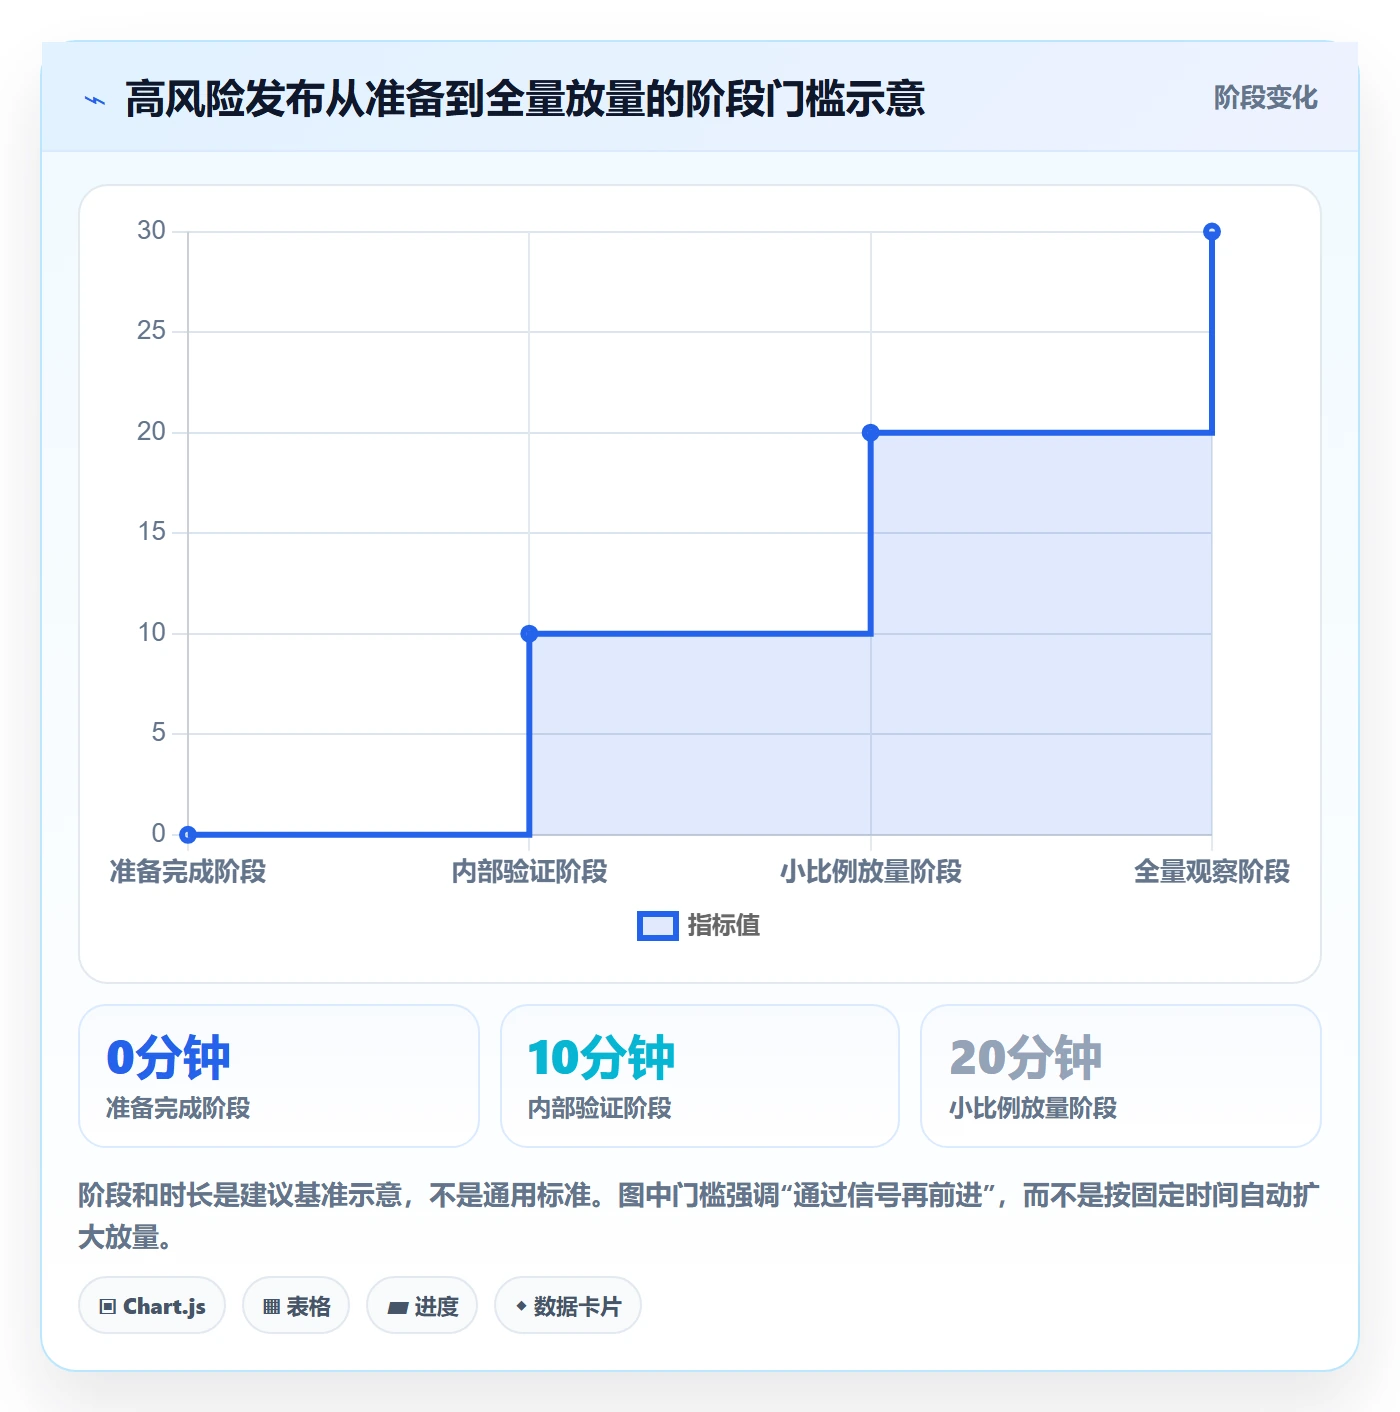Click the 表格 tag
The image size is (1400, 1412).
[296, 1305]
